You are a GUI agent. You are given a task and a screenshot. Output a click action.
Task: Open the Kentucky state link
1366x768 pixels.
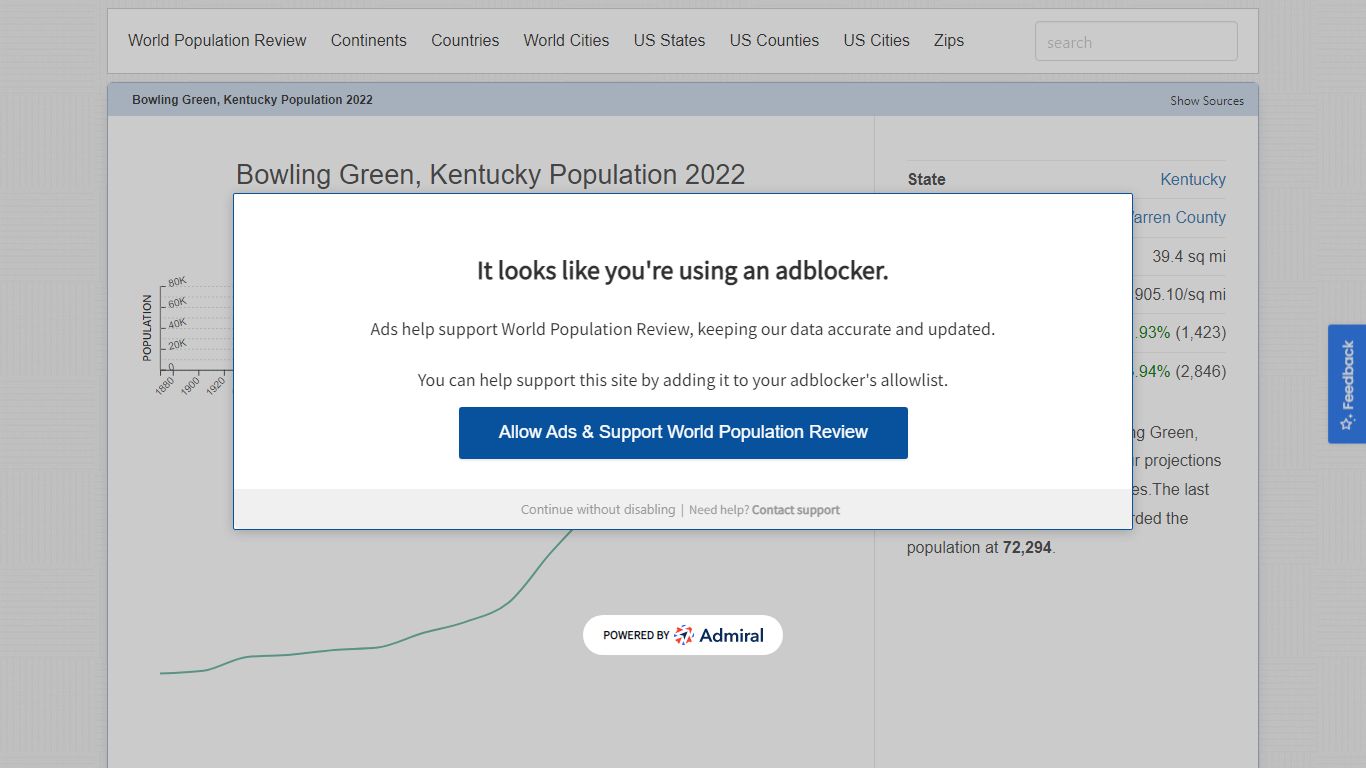pyautogui.click(x=1193, y=180)
